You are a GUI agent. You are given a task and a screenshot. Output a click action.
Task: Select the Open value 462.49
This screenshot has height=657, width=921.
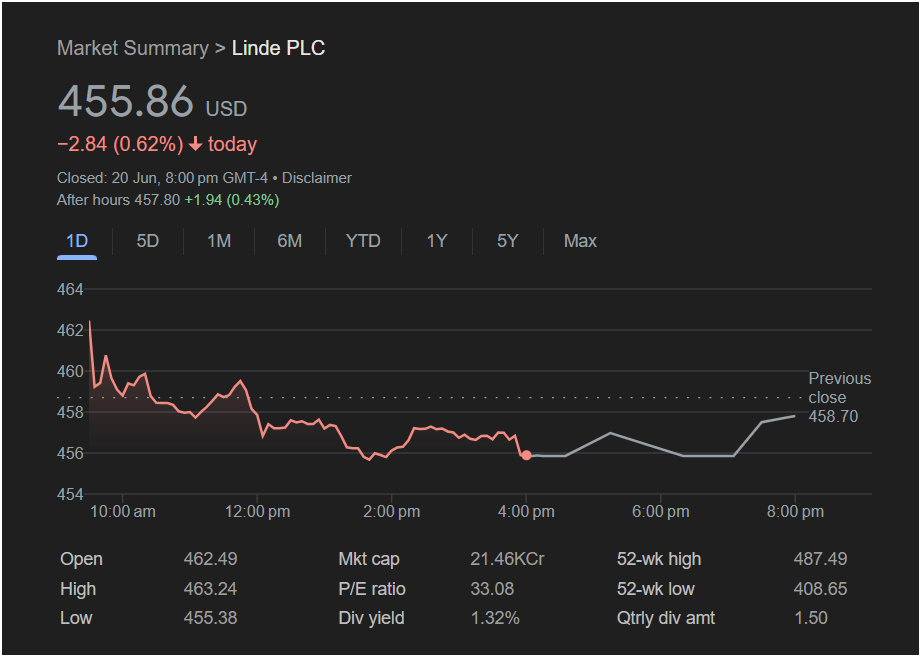[x=210, y=559]
